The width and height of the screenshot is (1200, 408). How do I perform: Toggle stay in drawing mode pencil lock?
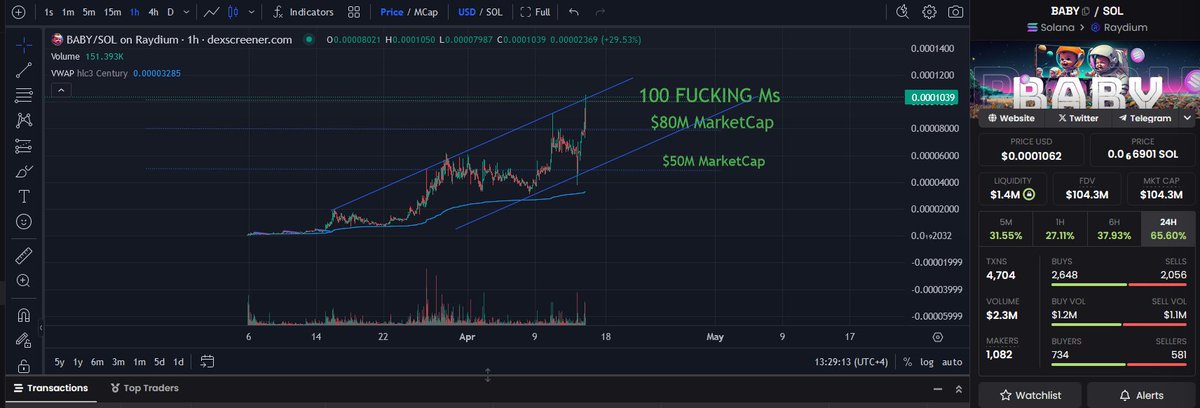coord(24,342)
